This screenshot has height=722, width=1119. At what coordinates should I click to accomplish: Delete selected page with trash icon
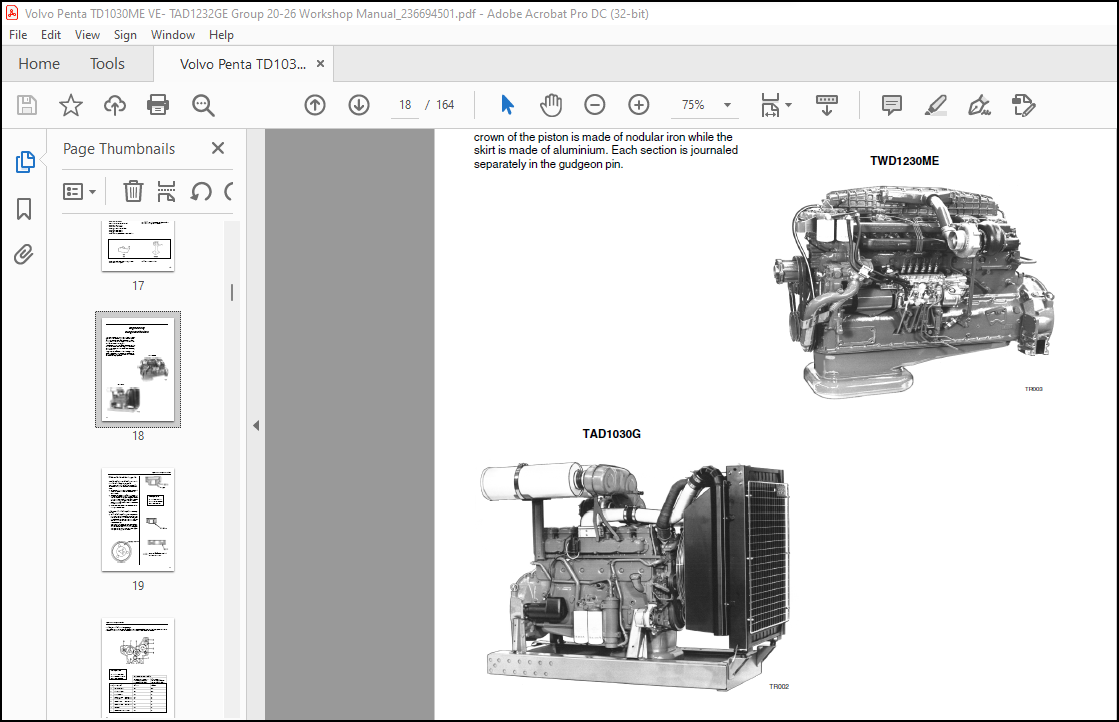[x=133, y=191]
